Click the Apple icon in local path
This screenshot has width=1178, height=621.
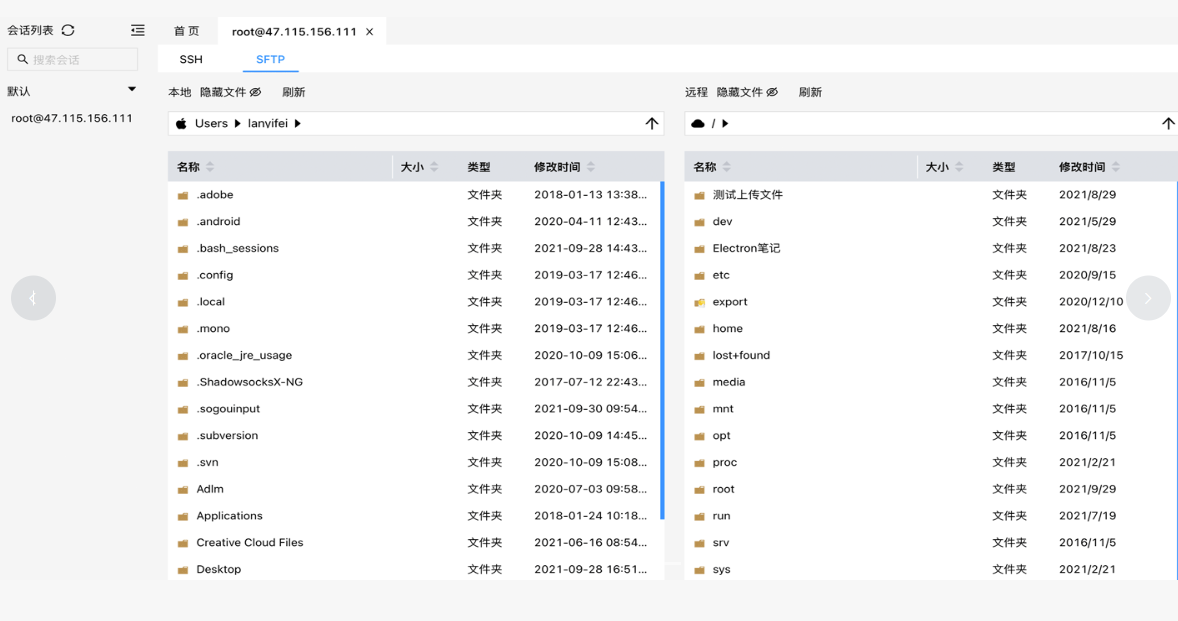coord(181,124)
